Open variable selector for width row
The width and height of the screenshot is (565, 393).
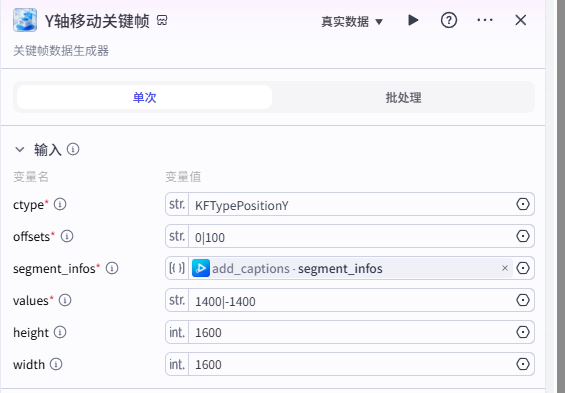point(522,364)
